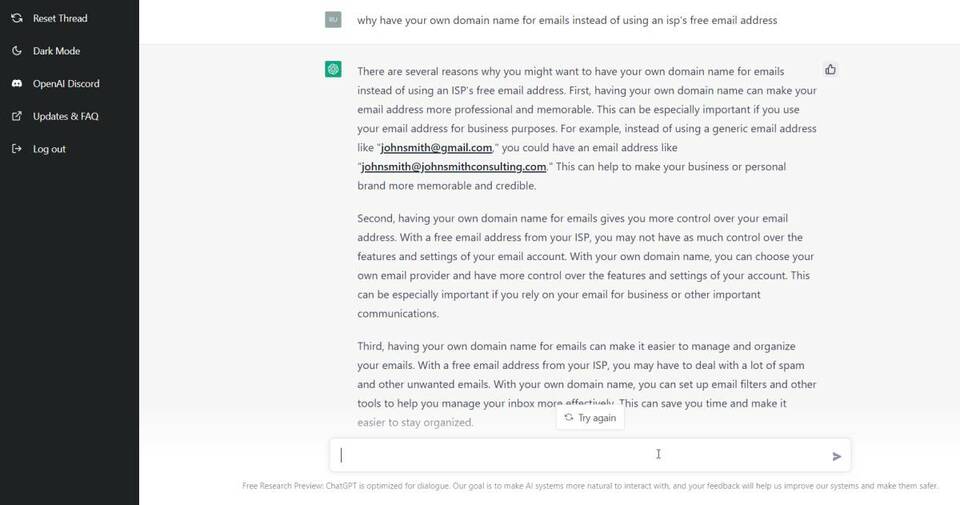This screenshot has height=505, width=960.
Task: Click the ChatGPT logo avatar beside the response
Action: tap(333, 69)
